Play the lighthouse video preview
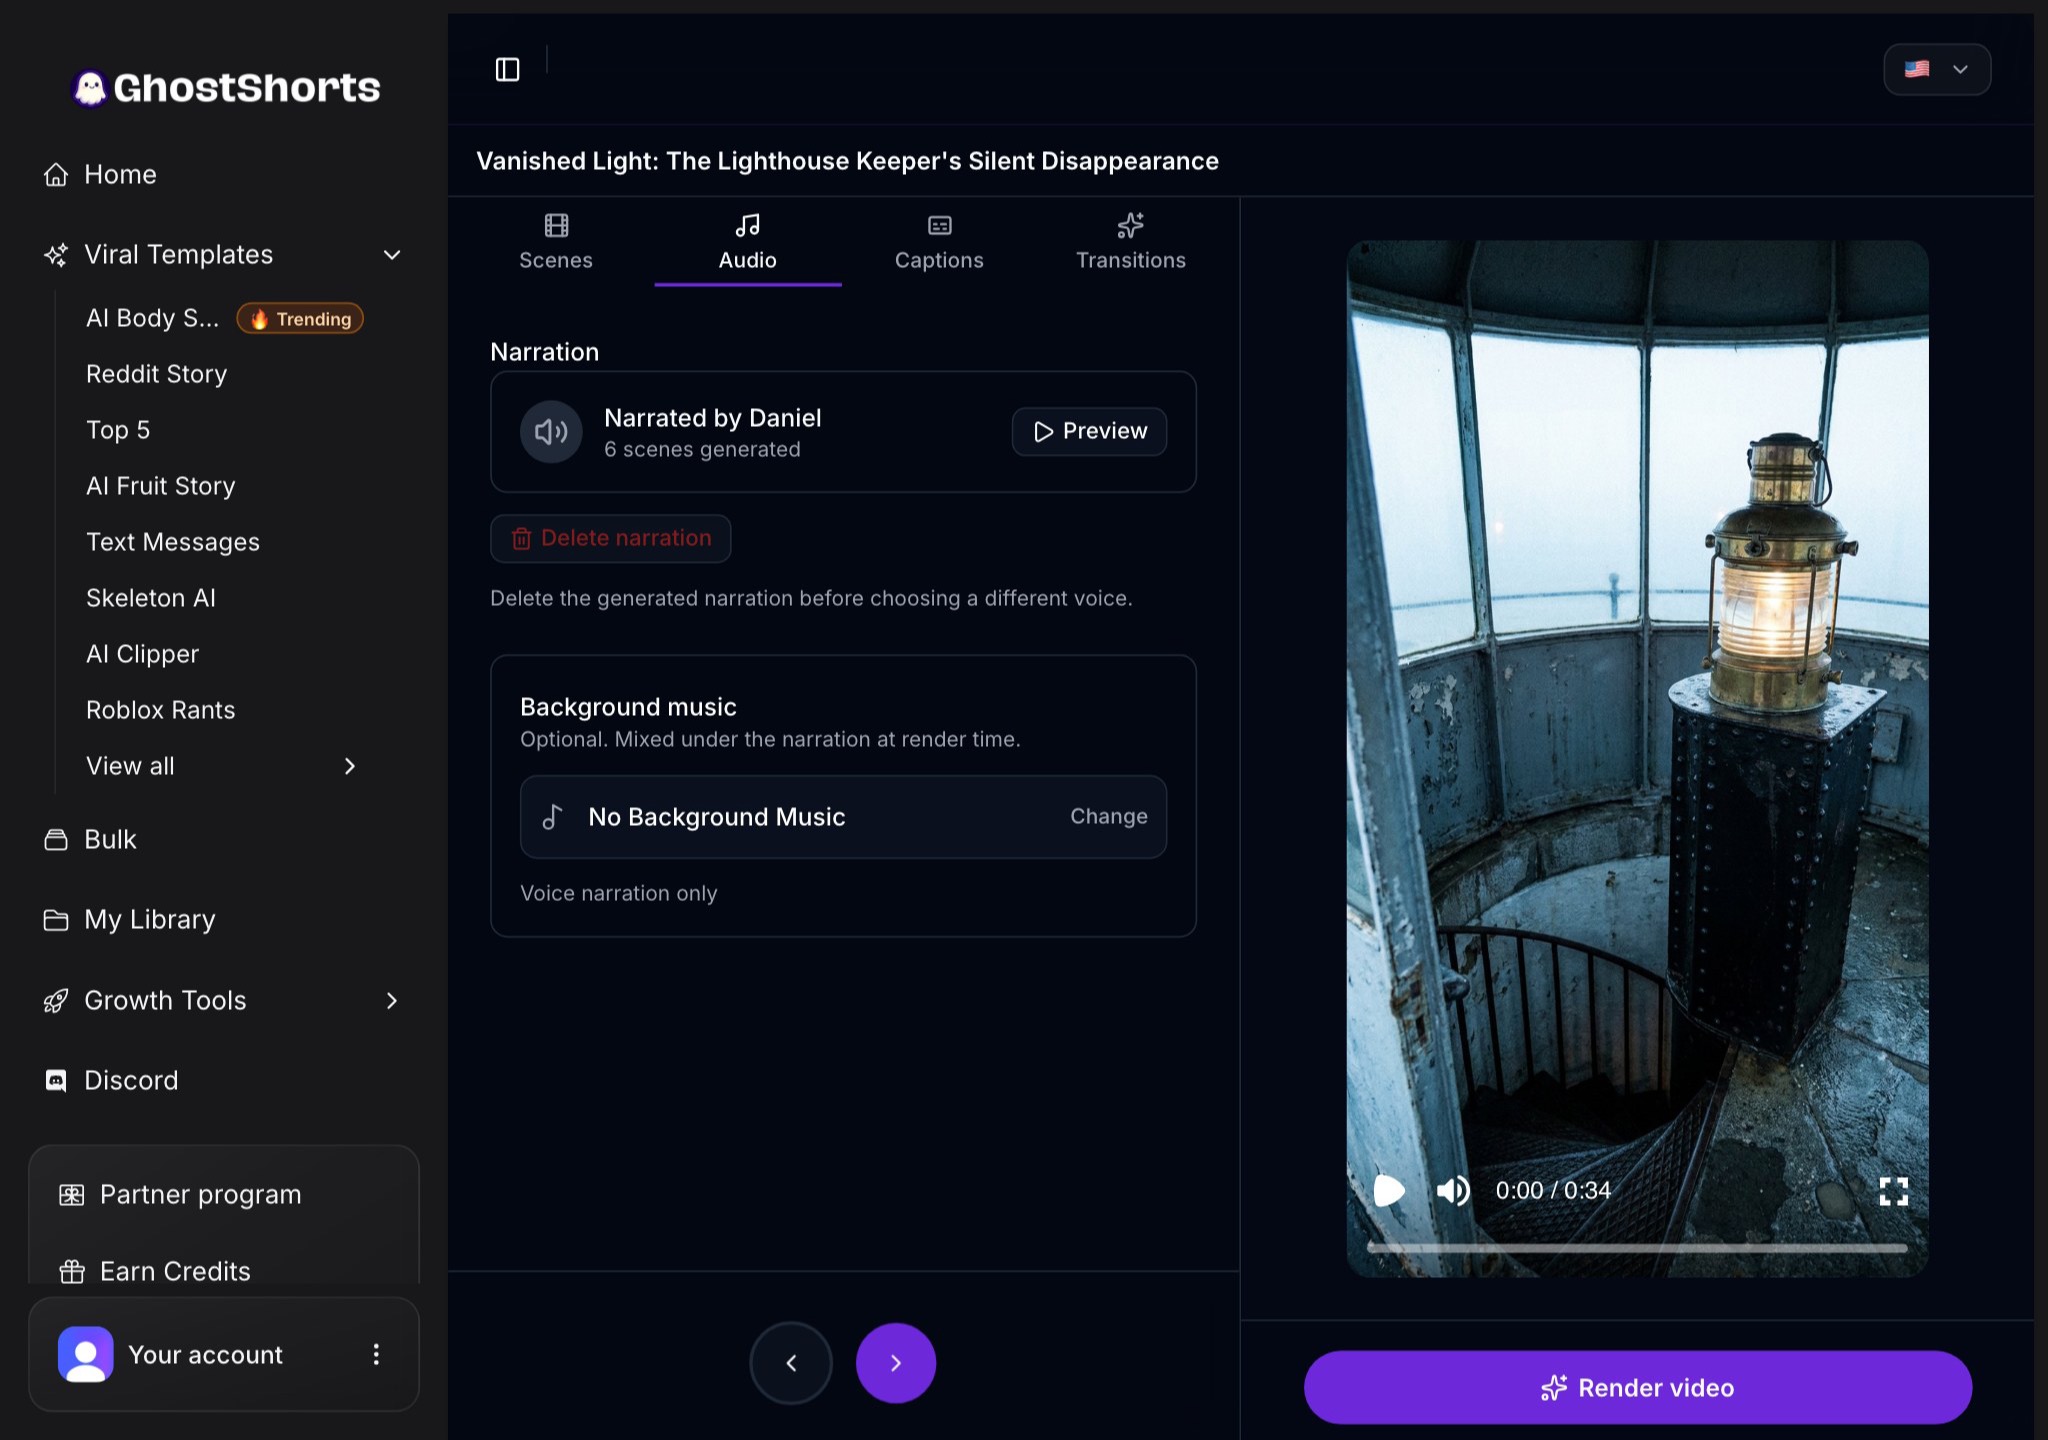The height and width of the screenshot is (1440, 2048). coord(1389,1191)
